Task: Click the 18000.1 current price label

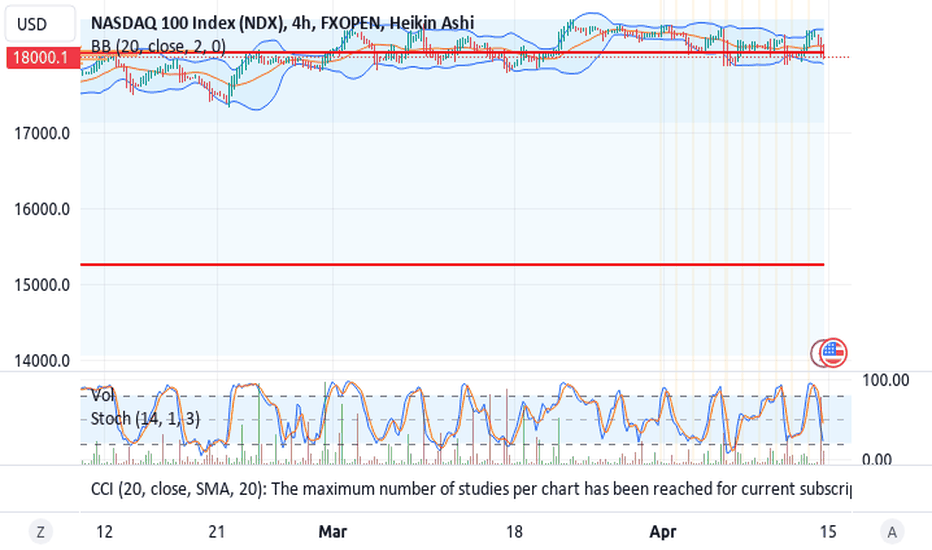Action: [x=43, y=58]
